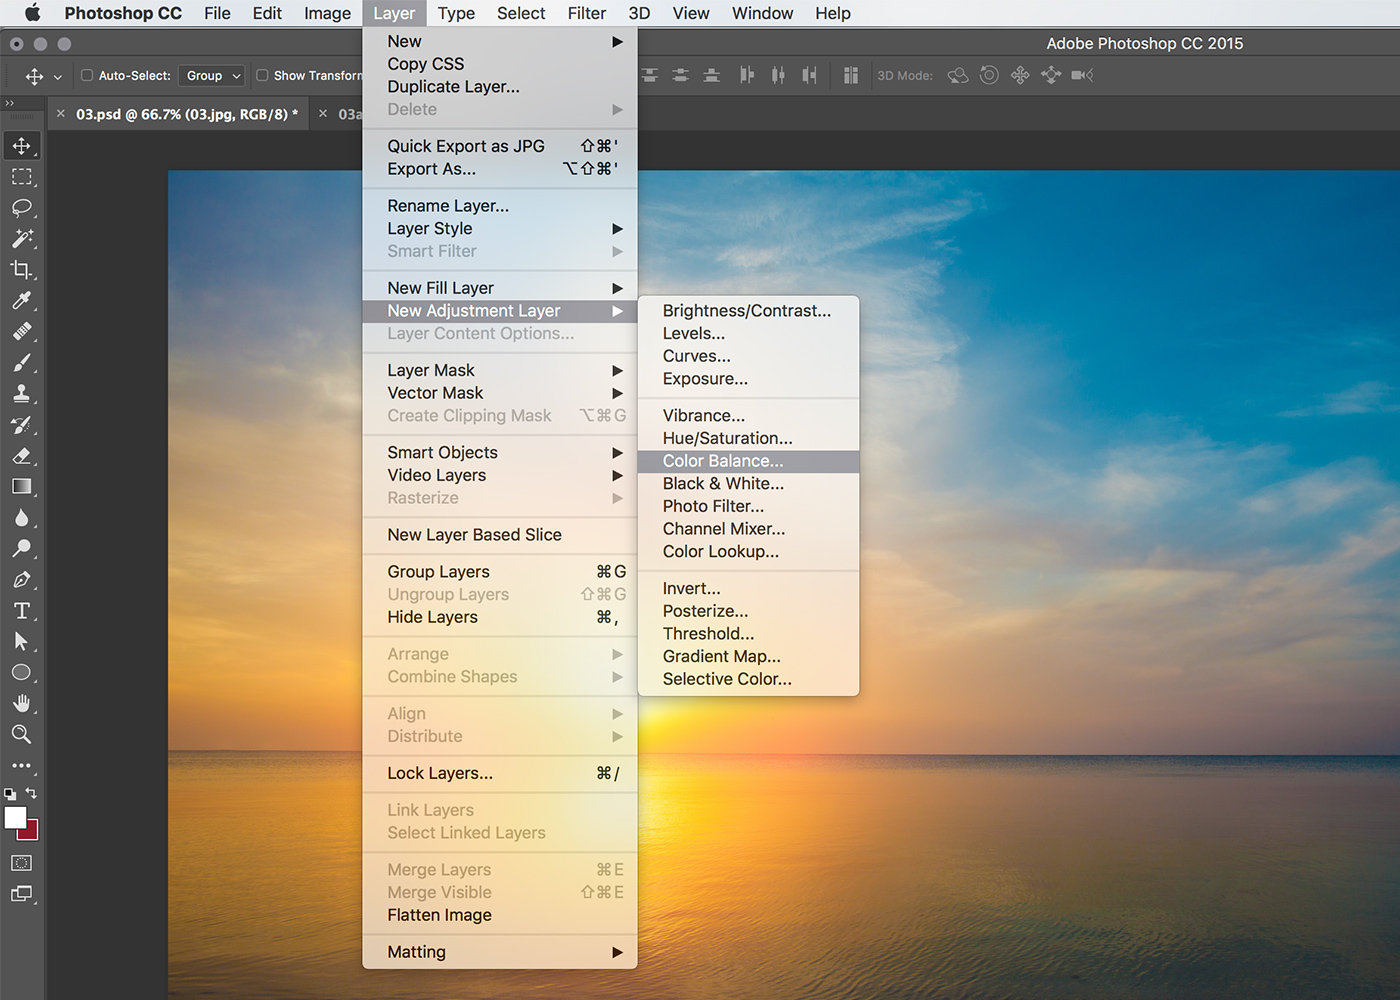This screenshot has height=1000, width=1400.
Task: Click the Roll 3D object icon
Action: point(989,75)
